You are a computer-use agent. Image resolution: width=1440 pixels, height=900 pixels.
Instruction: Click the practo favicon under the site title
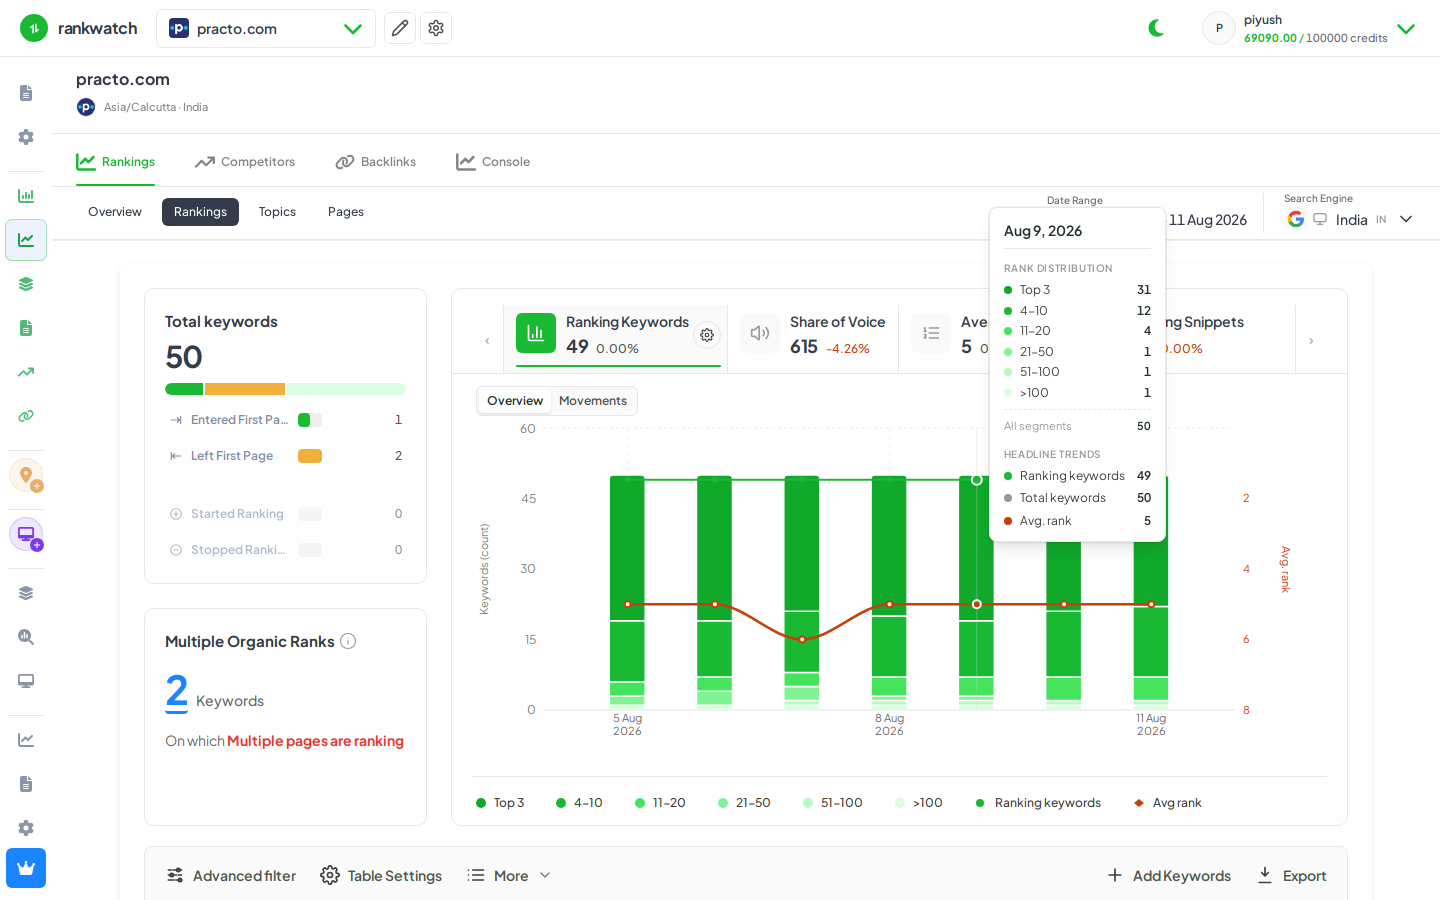(86, 107)
